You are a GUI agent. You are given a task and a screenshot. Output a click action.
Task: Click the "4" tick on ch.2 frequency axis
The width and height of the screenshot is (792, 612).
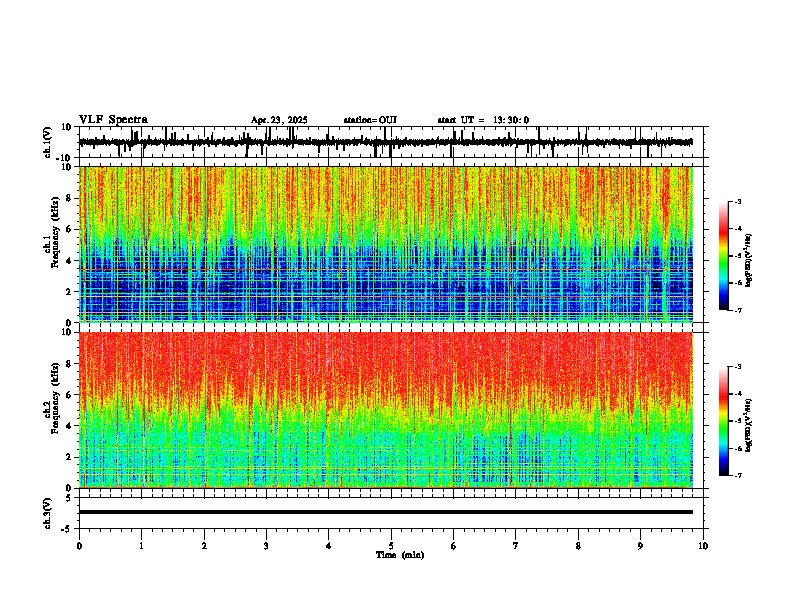pos(70,426)
